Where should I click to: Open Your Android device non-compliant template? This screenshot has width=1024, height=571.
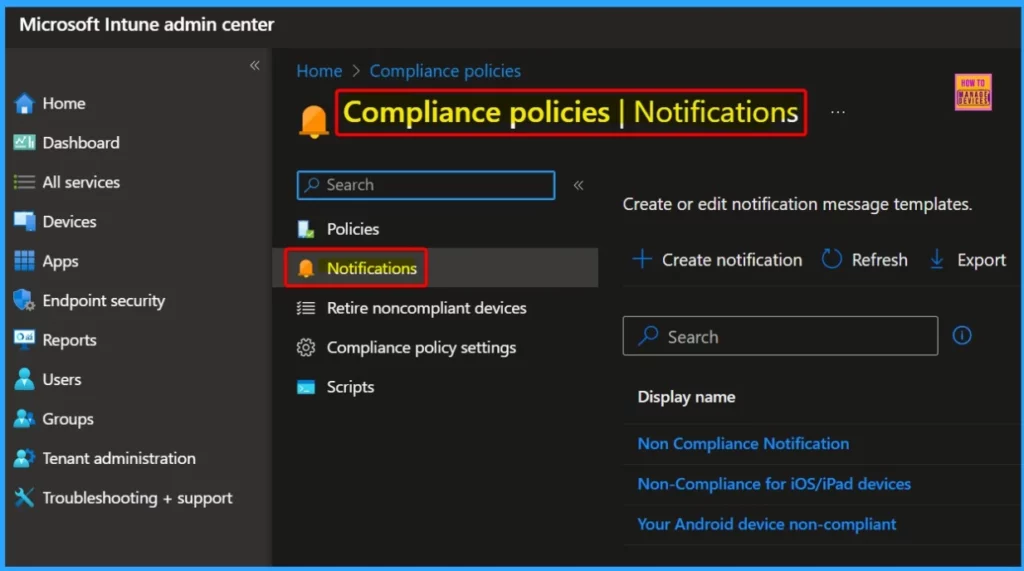coord(767,524)
